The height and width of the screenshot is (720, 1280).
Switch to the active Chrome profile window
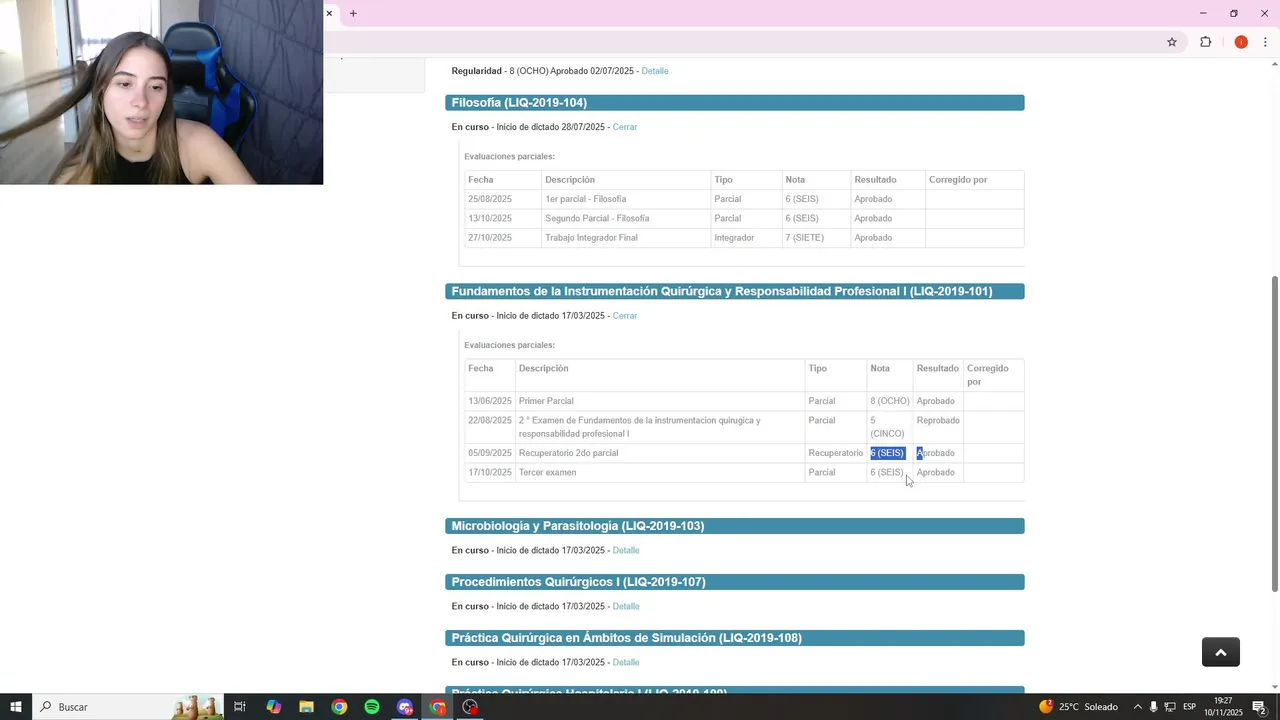[438, 707]
